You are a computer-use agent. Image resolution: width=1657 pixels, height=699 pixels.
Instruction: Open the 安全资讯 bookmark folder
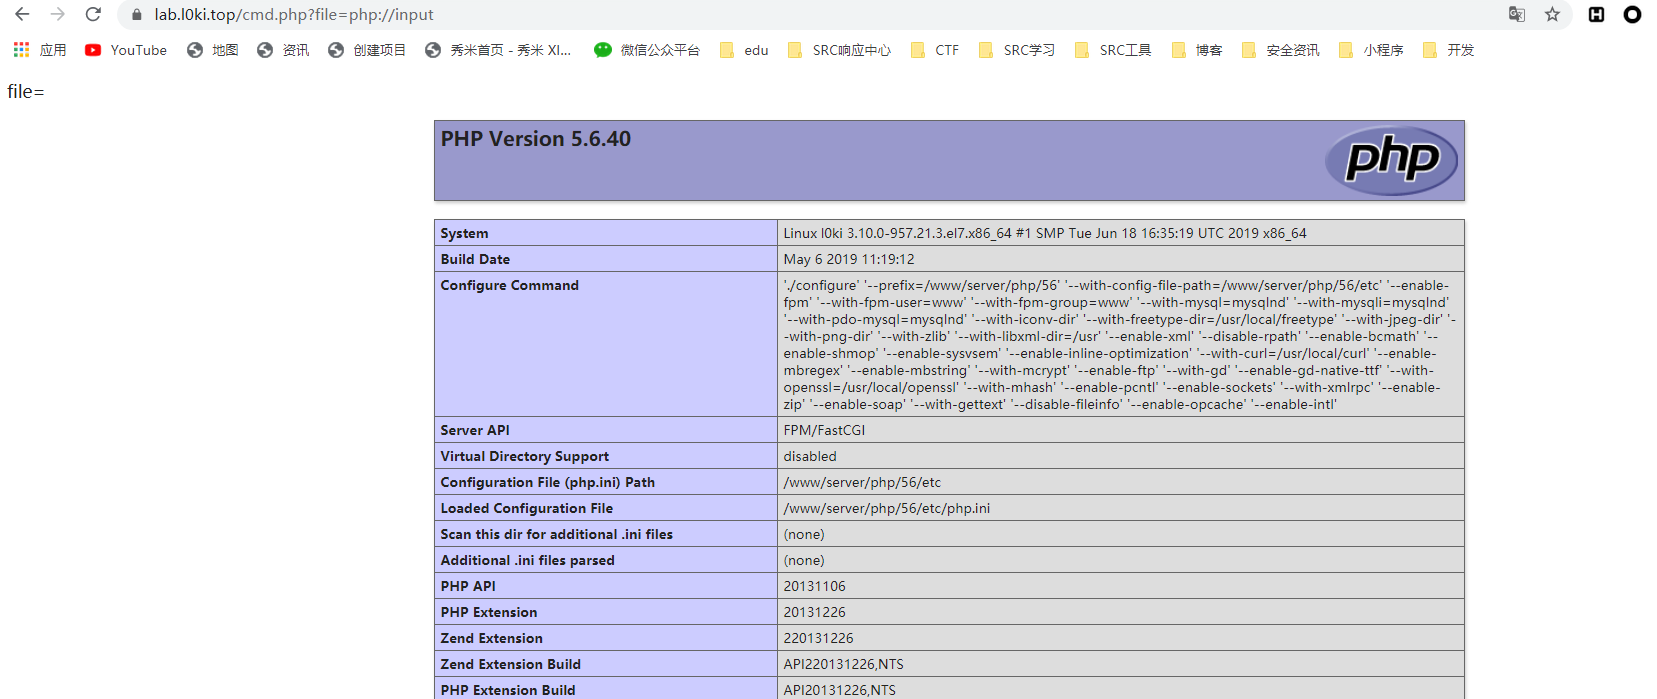[1280, 50]
